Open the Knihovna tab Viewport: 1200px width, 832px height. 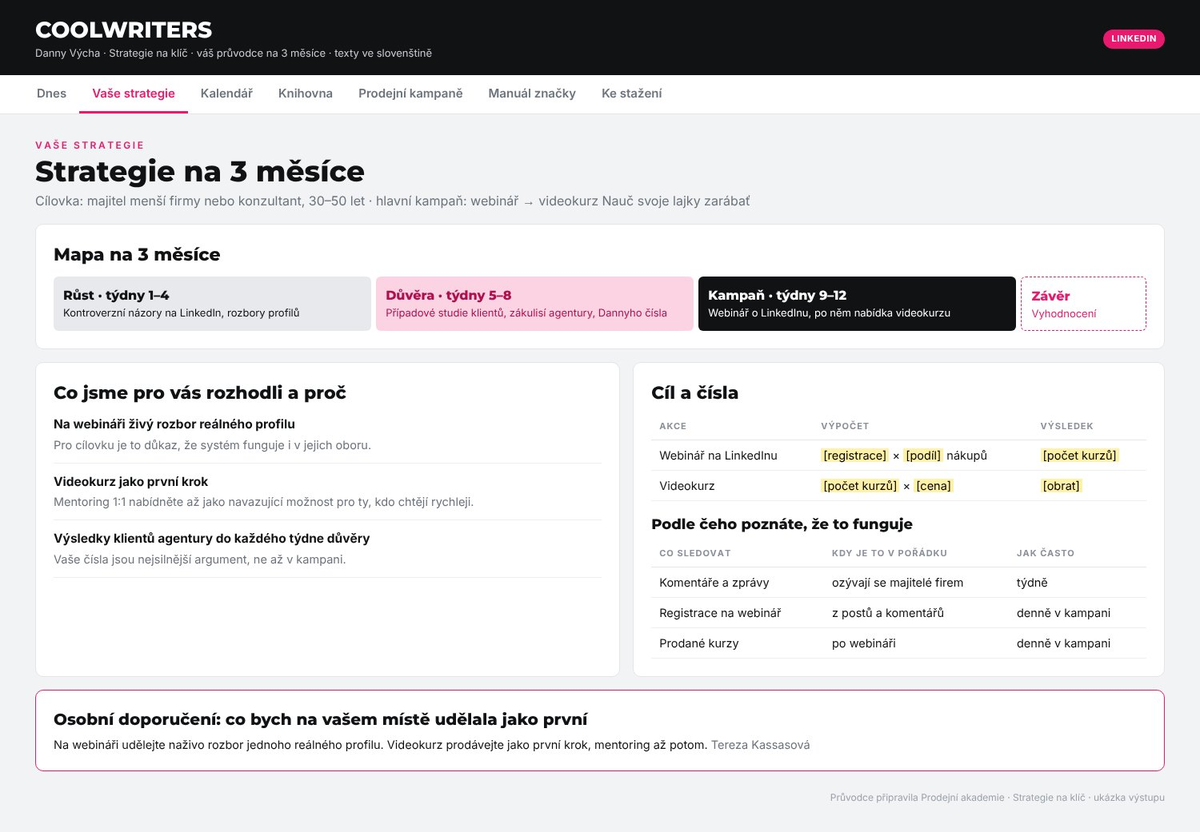(x=305, y=93)
